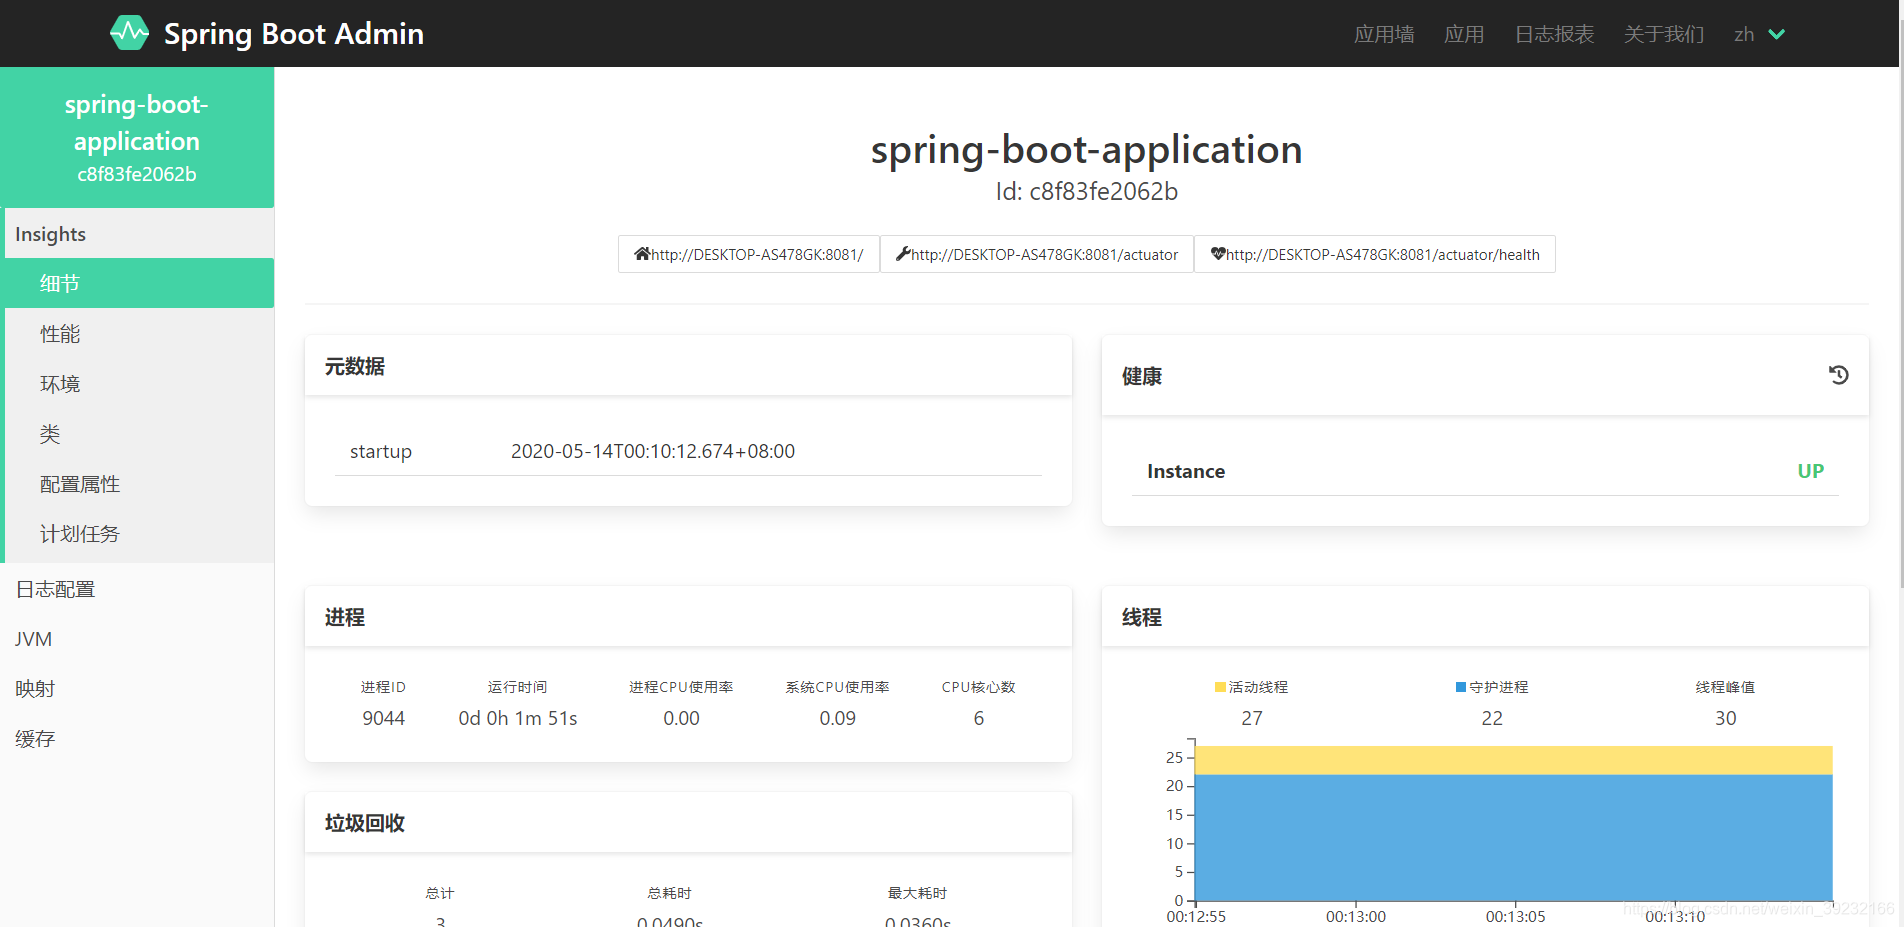Click the 系统CPU使用率 value 0.09
The image size is (1904, 927).
[x=837, y=718]
